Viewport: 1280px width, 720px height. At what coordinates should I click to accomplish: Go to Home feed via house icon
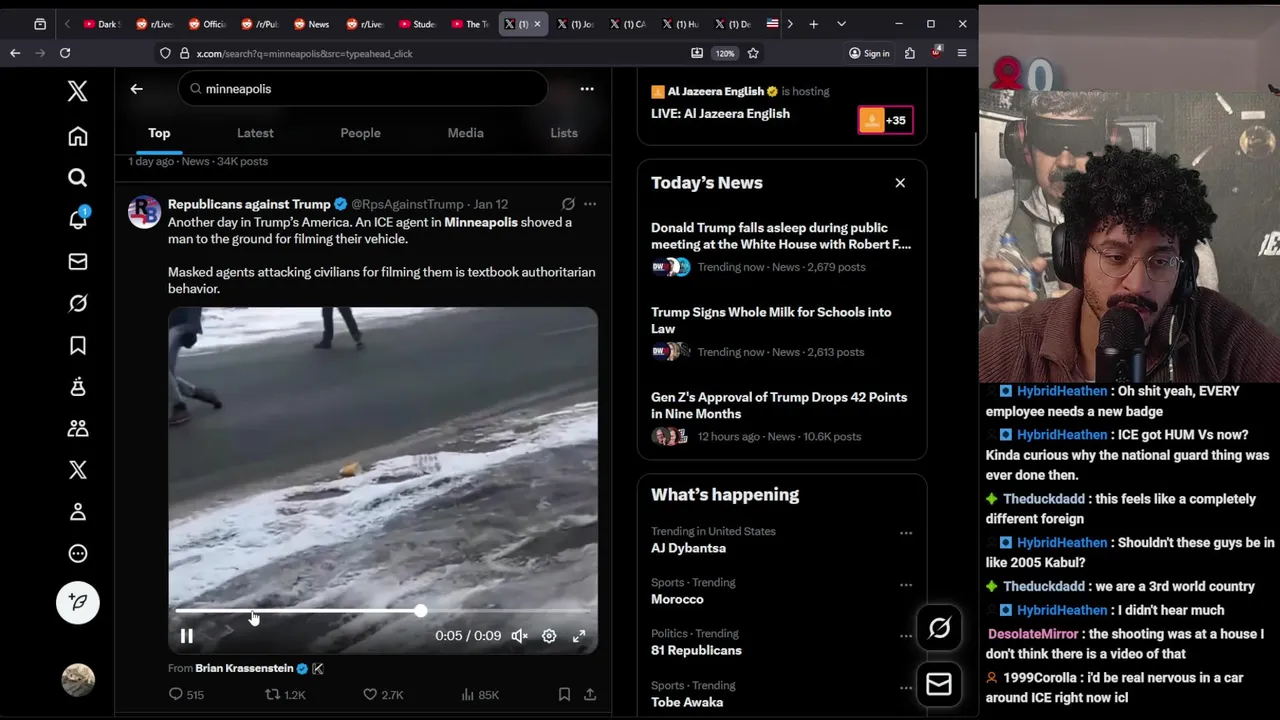(x=78, y=136)
